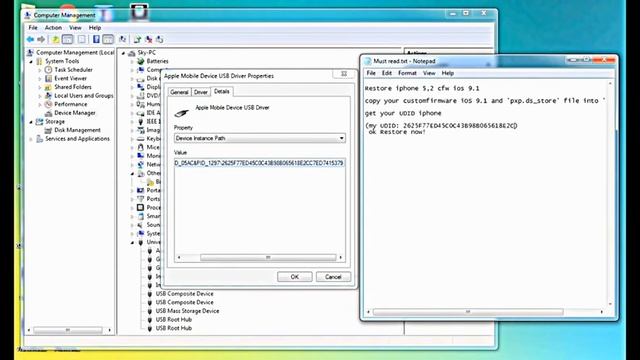Click the Event Viewer icon in tree
This screenshot has width=640, height=360.
tap(48, 78)
